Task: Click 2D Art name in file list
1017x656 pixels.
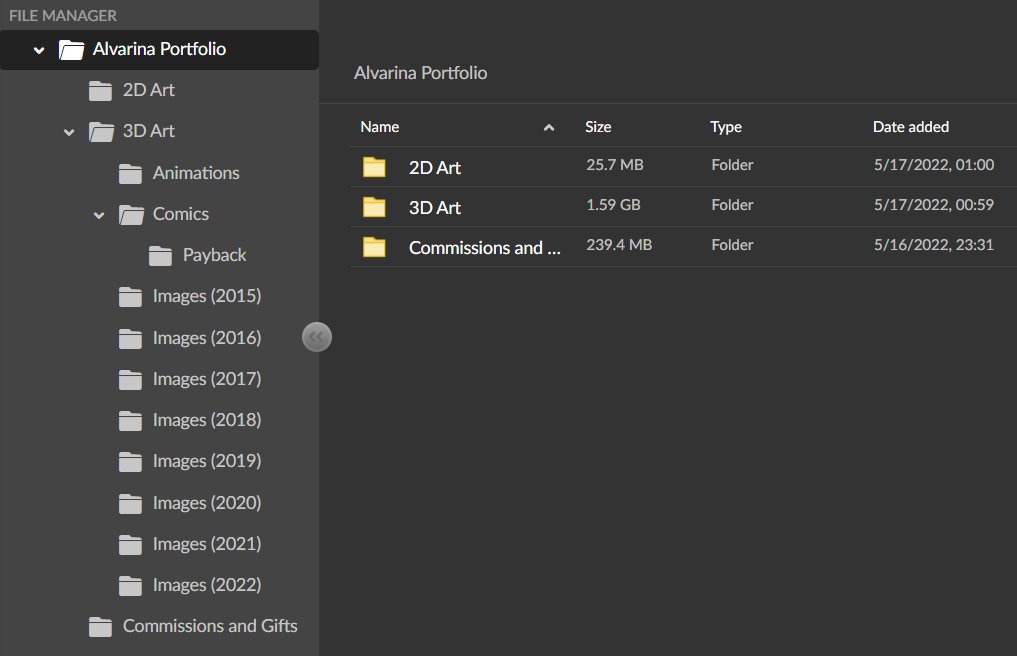Action: (x=435, y=167)
